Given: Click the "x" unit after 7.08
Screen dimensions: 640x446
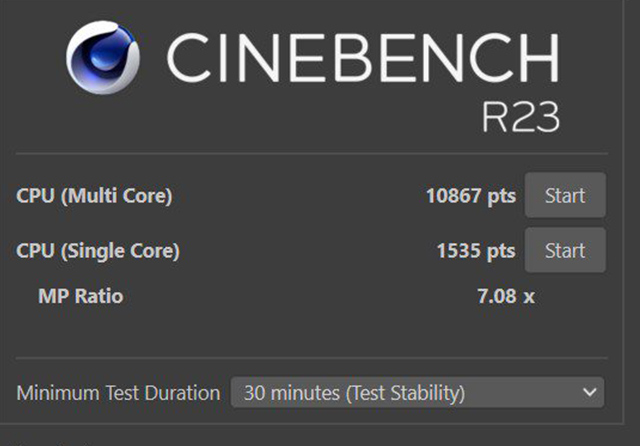Looking at the screenshot, I should click(x=529, y=296).
